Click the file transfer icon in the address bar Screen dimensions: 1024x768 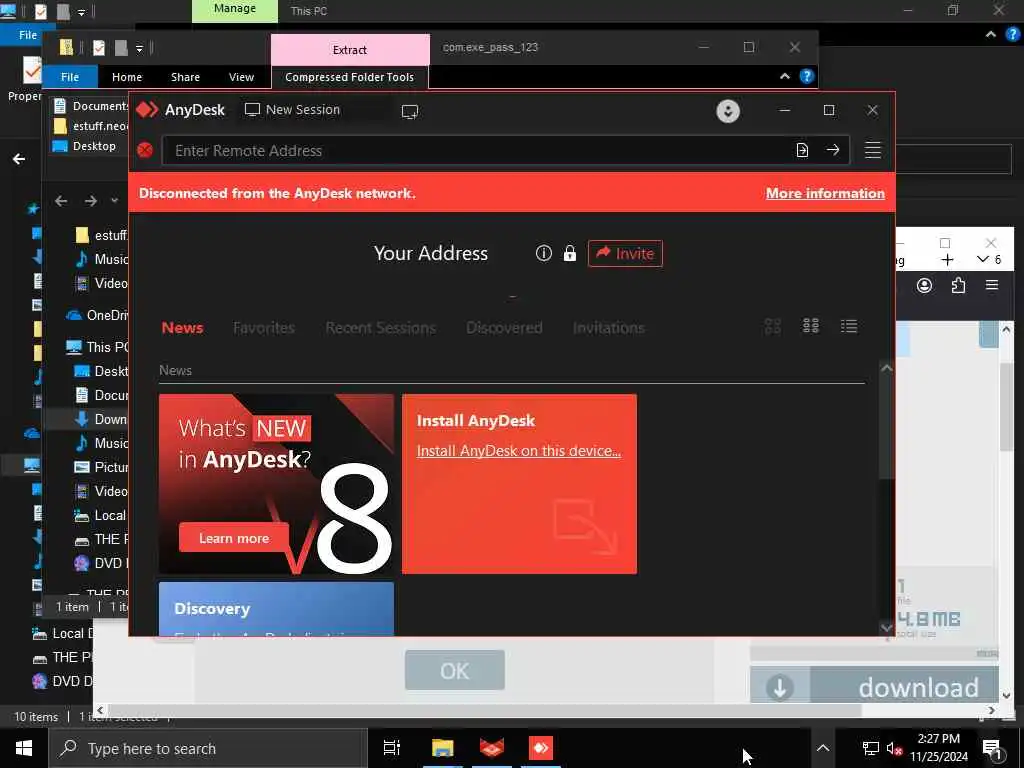pyautogui.click(x=802, y=150)
